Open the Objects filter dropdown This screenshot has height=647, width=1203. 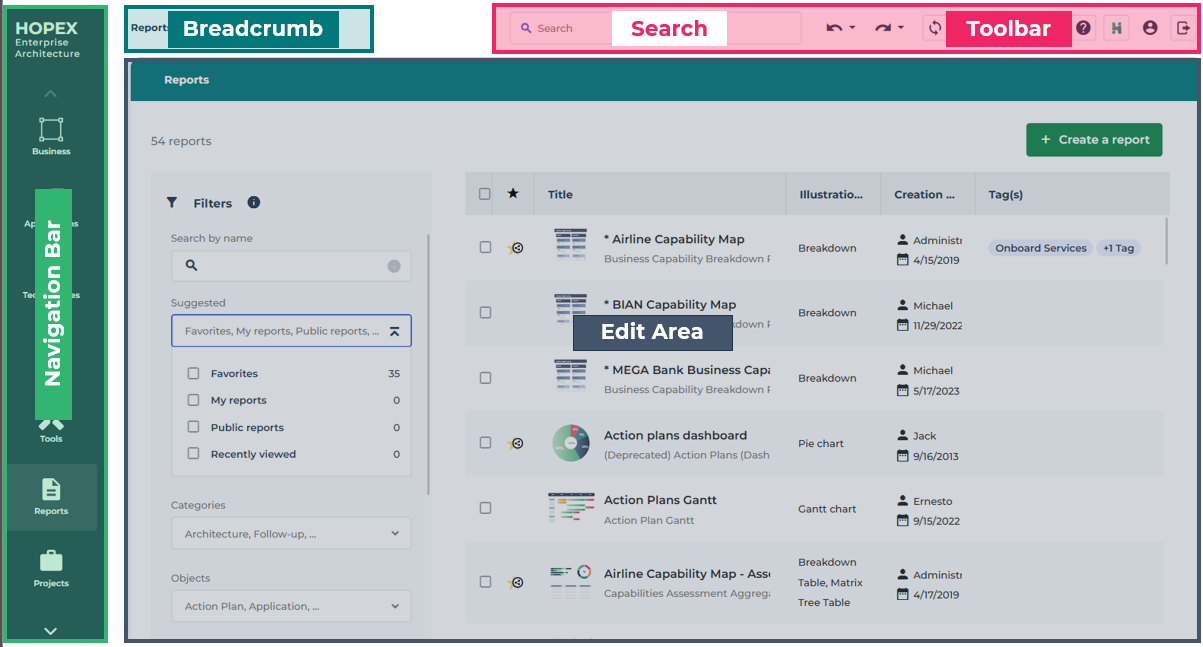[291, 606]
